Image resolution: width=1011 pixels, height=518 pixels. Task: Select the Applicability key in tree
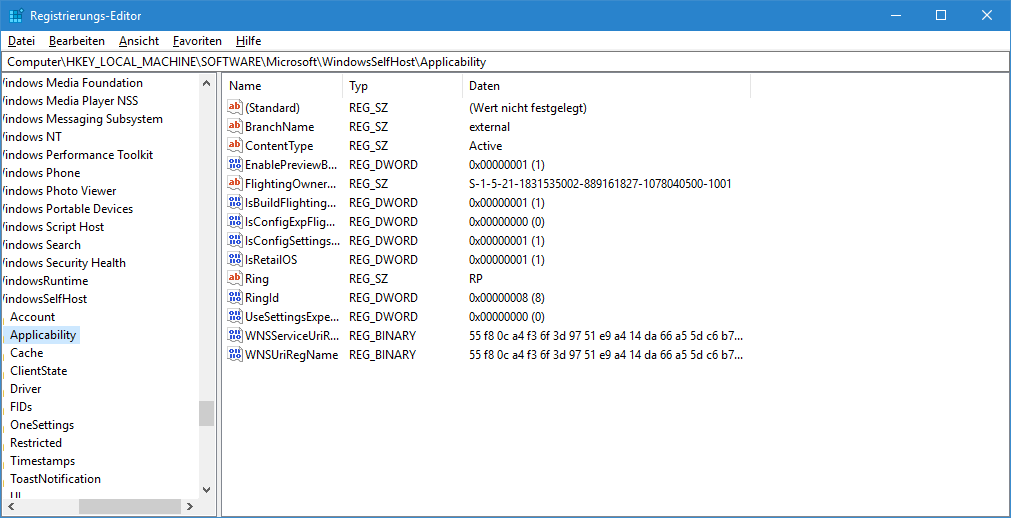(x=43, y=335)
